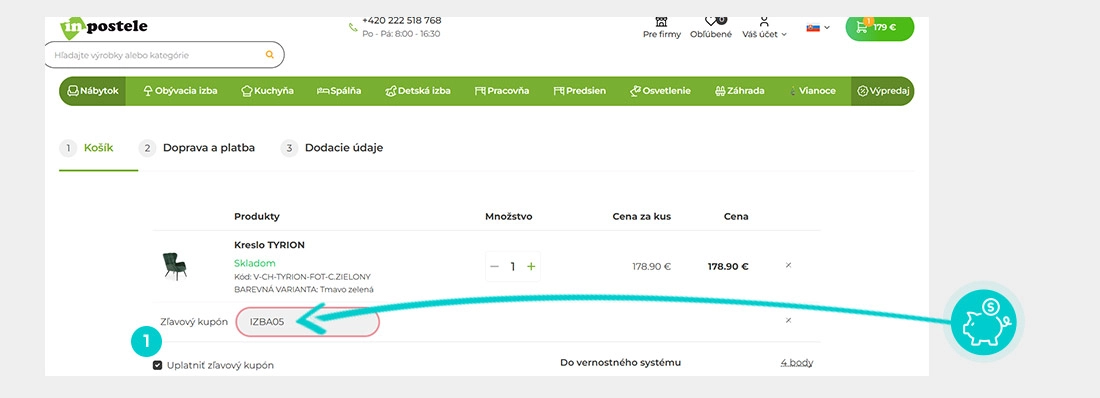Click the coupon field containing IZBA05
This screenshot has width=1100, height=398.
(307, 322)
